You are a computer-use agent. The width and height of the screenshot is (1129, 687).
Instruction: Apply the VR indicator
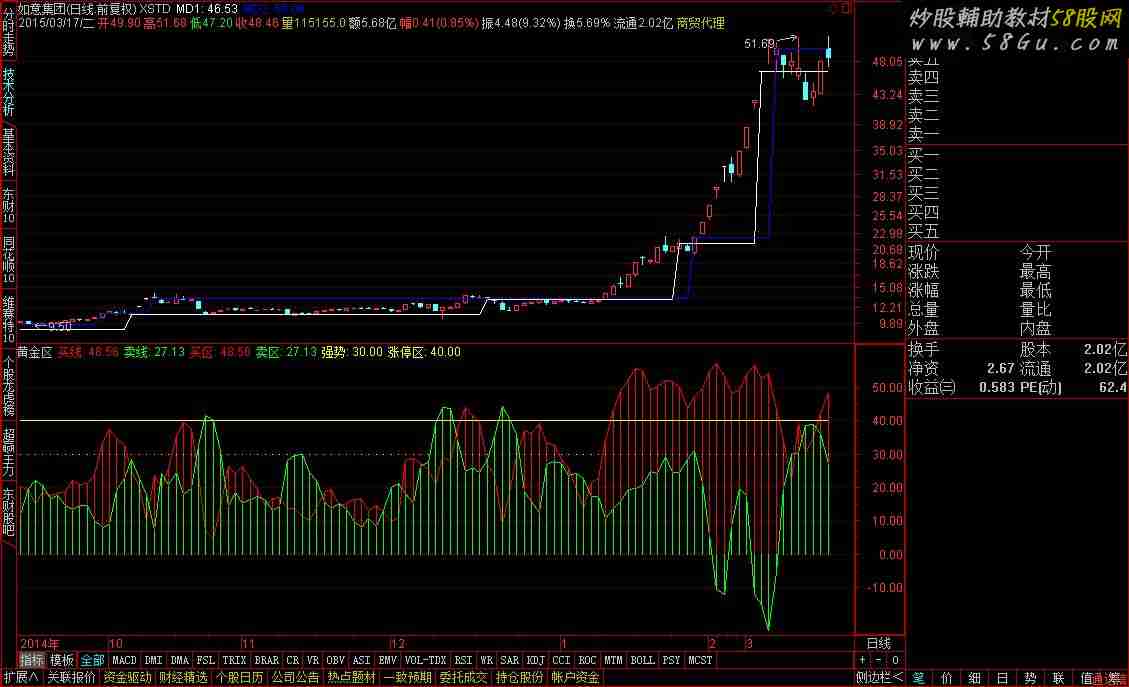312,660
